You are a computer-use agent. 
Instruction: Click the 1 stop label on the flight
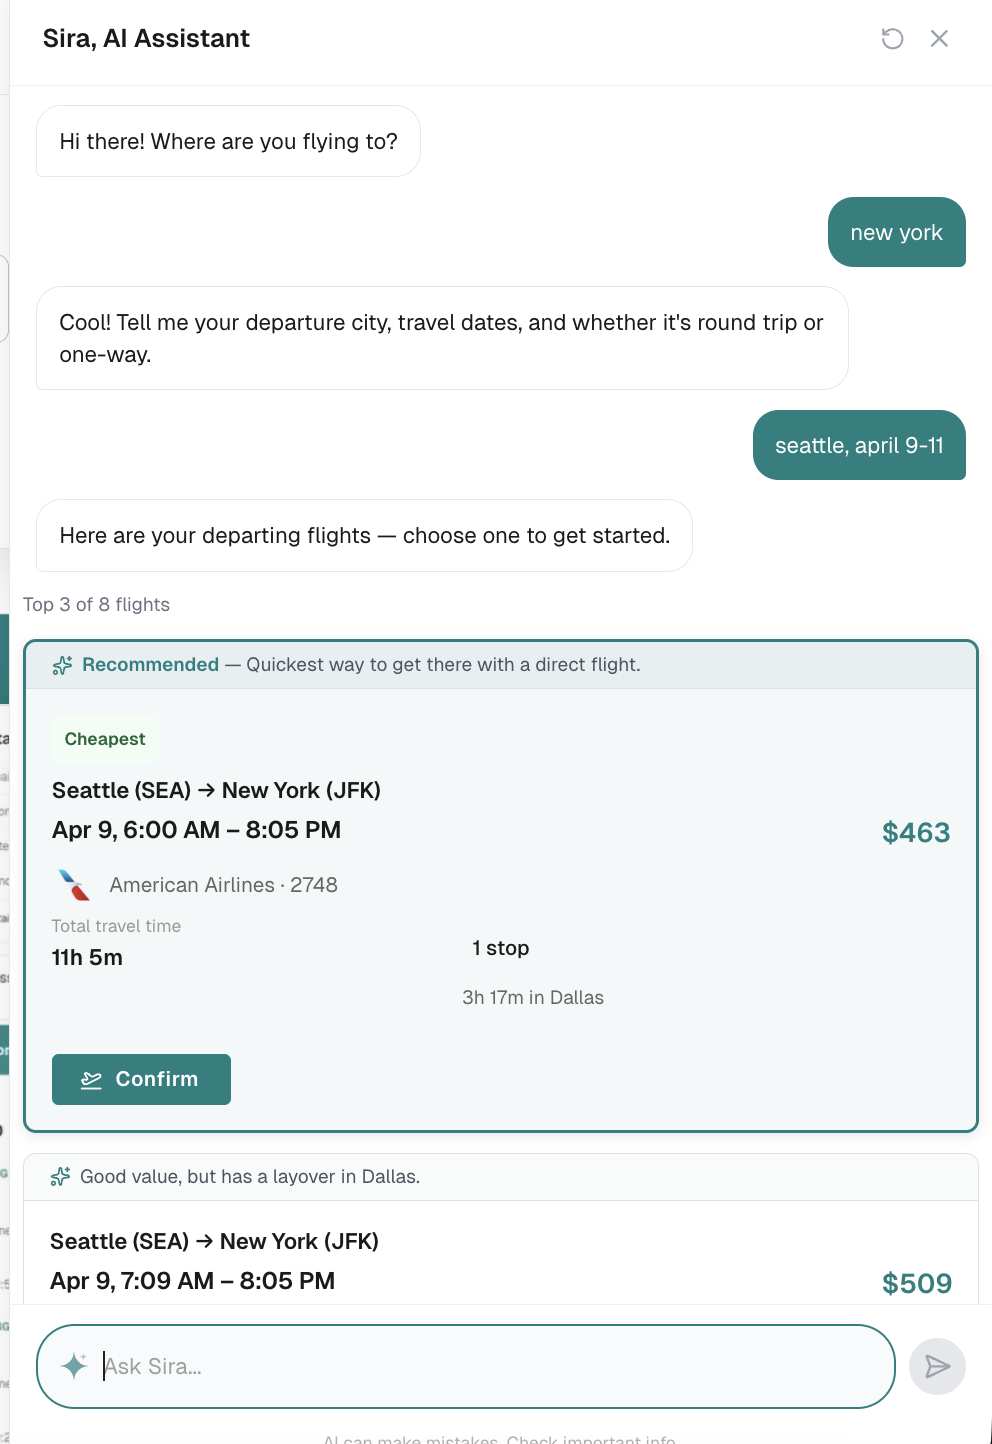tap(500, 948)
